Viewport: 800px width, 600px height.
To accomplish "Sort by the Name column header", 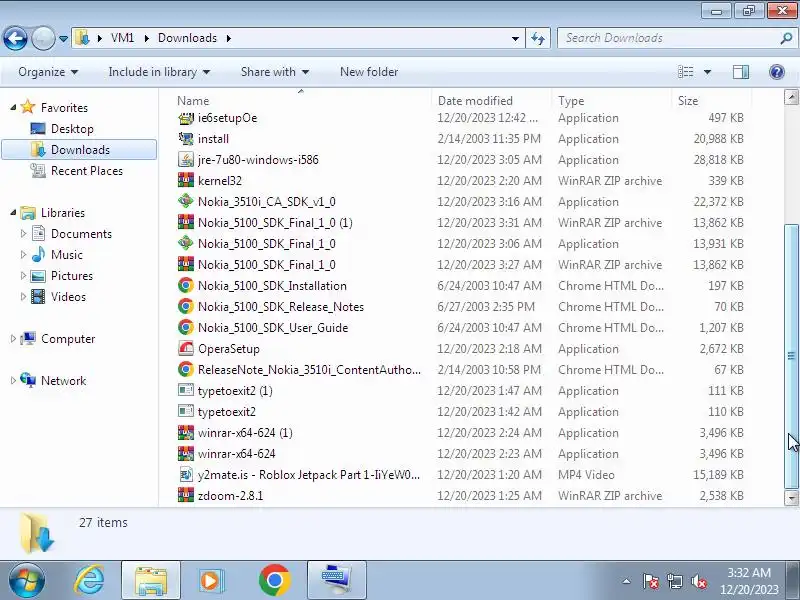I will tap(301, 101).
